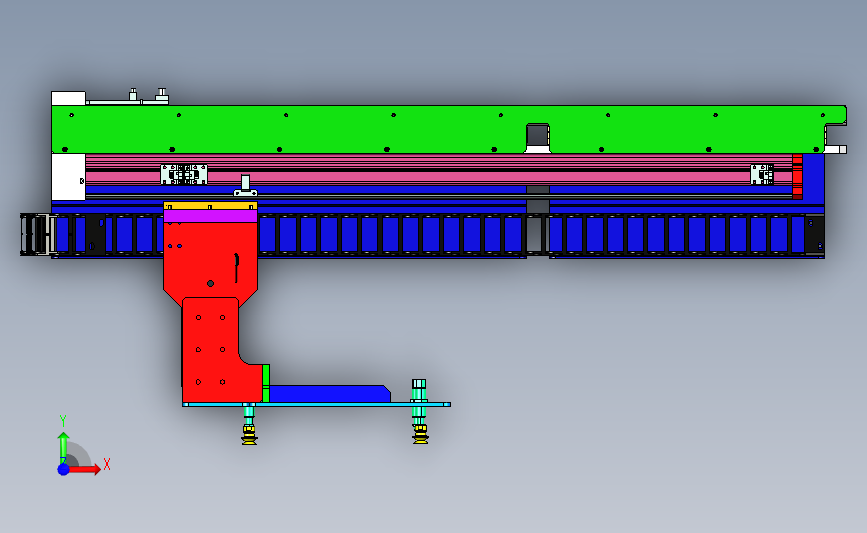Pick the left yellow suction cup
Screen dimensions: 867x533
(x=249, y=435)
